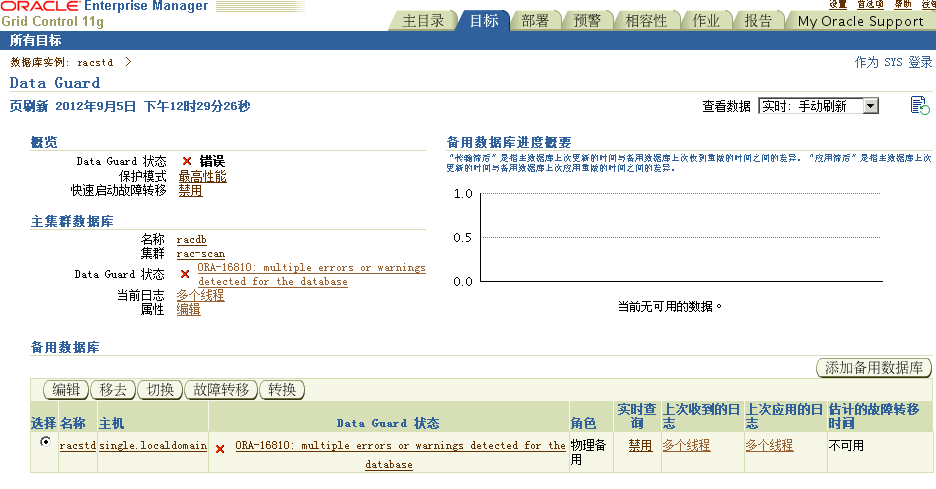The height and width of the screenshot is (489, 936).
Task: Select the racstd standby radio button
Action: pyautogui.click(x=45, y=442)
